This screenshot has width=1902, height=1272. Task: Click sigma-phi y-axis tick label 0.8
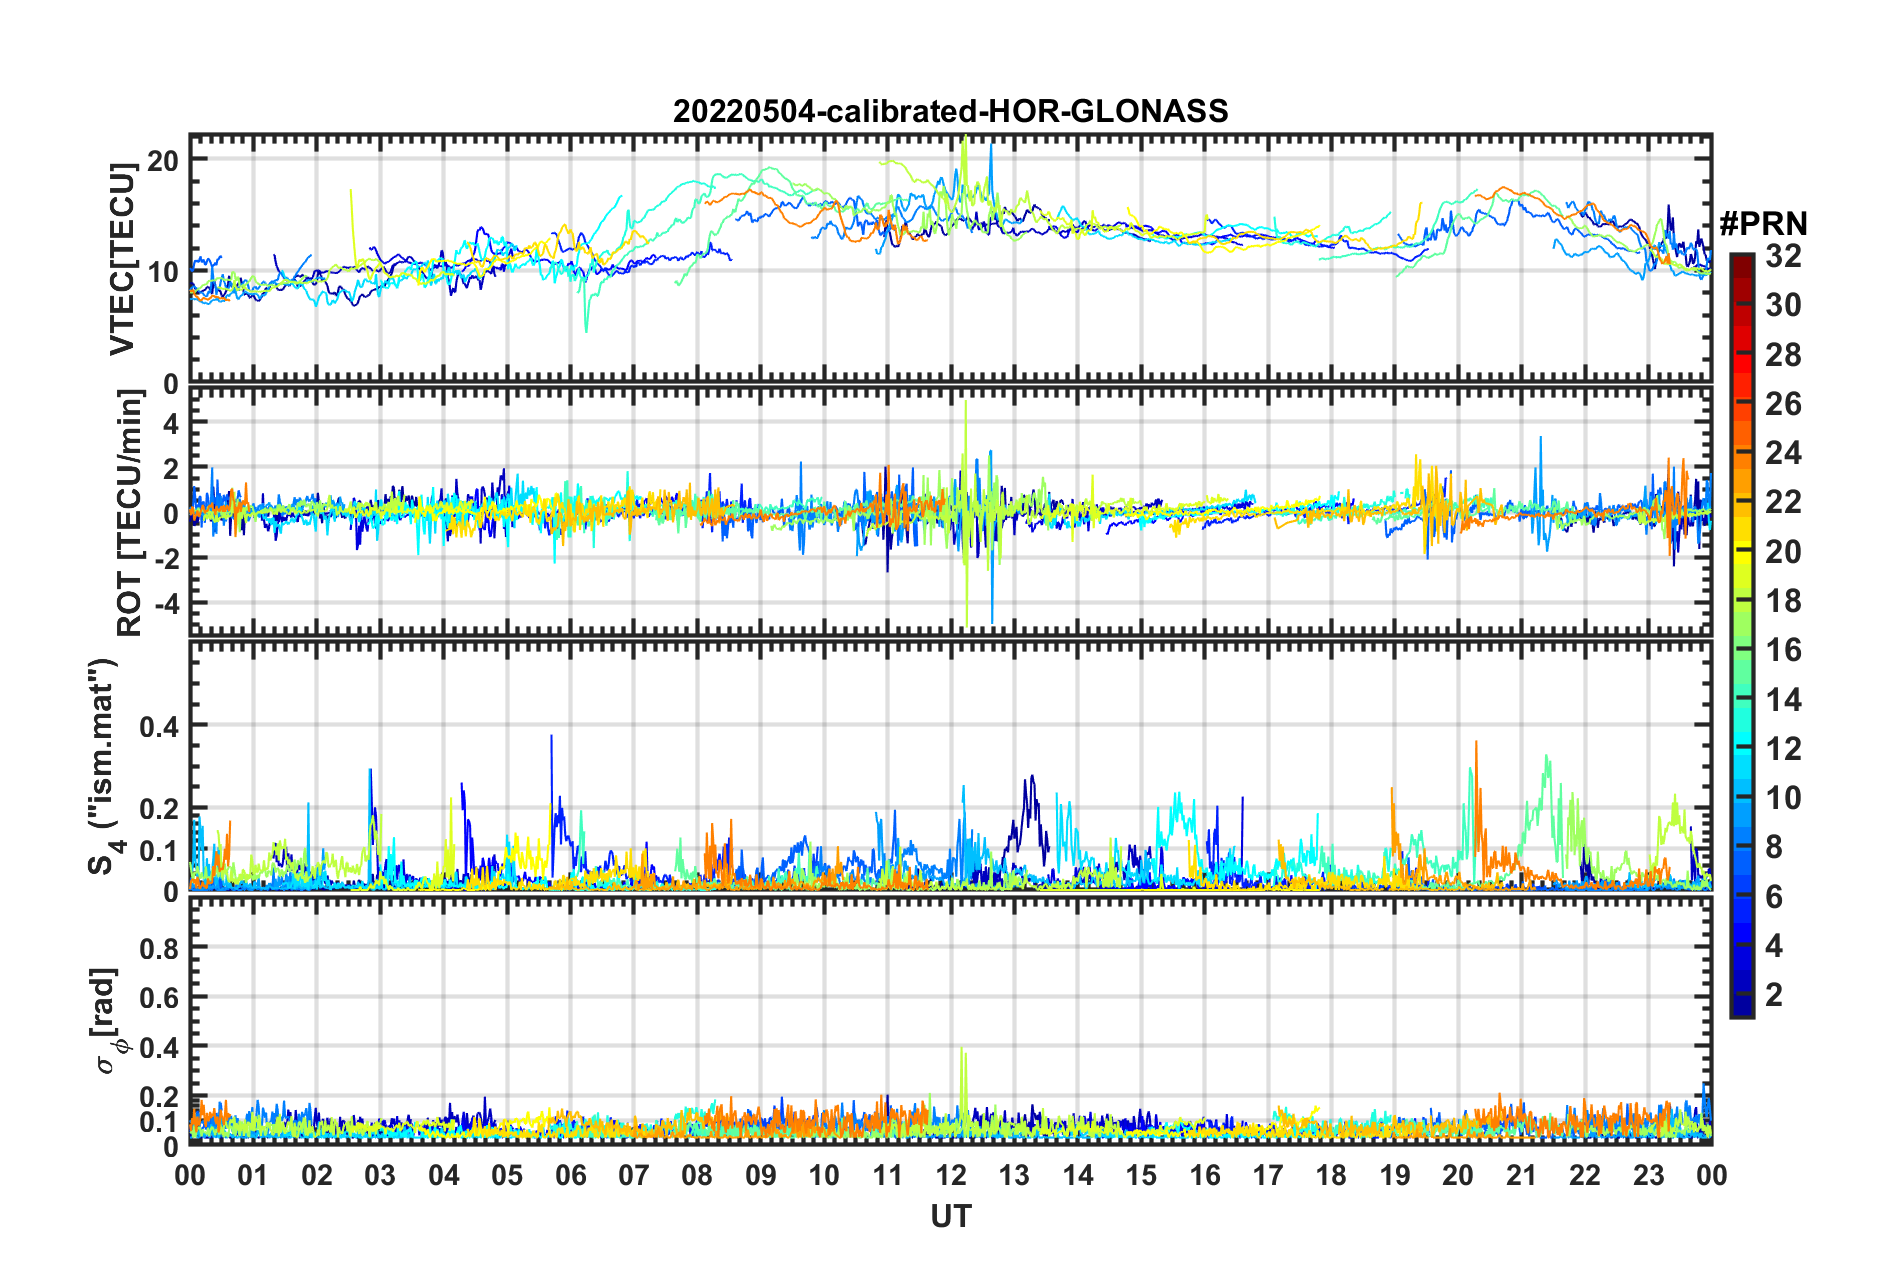[160, 948]
